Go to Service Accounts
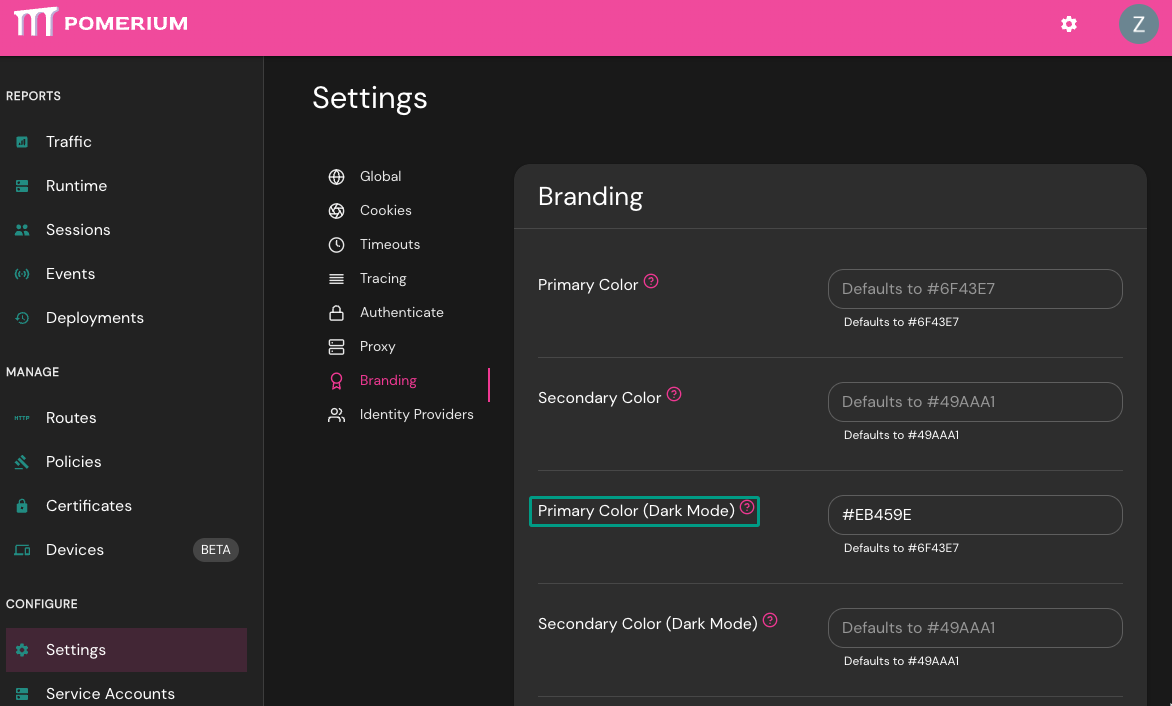Image resolution: width=1172 pixels, height=706 pixels. [110, 693]
